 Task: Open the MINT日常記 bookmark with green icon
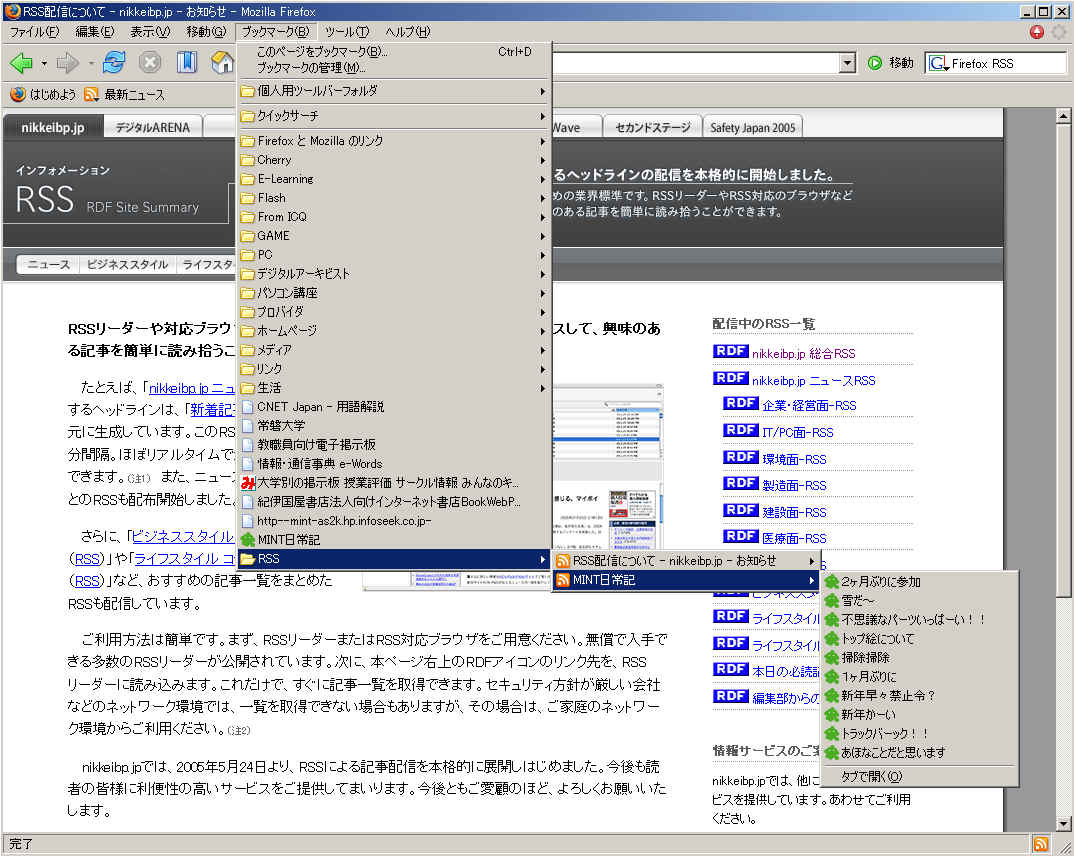[x=394, y=540]
